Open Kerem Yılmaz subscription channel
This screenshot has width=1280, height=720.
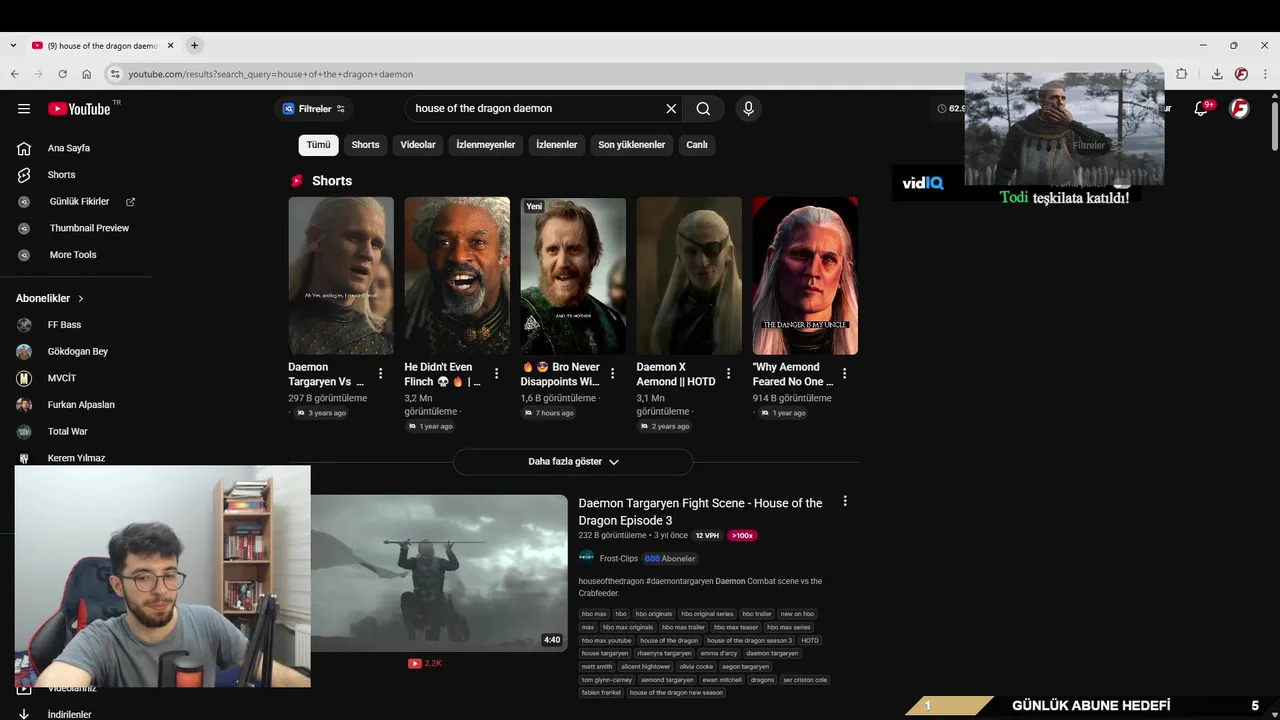(76, 458)
